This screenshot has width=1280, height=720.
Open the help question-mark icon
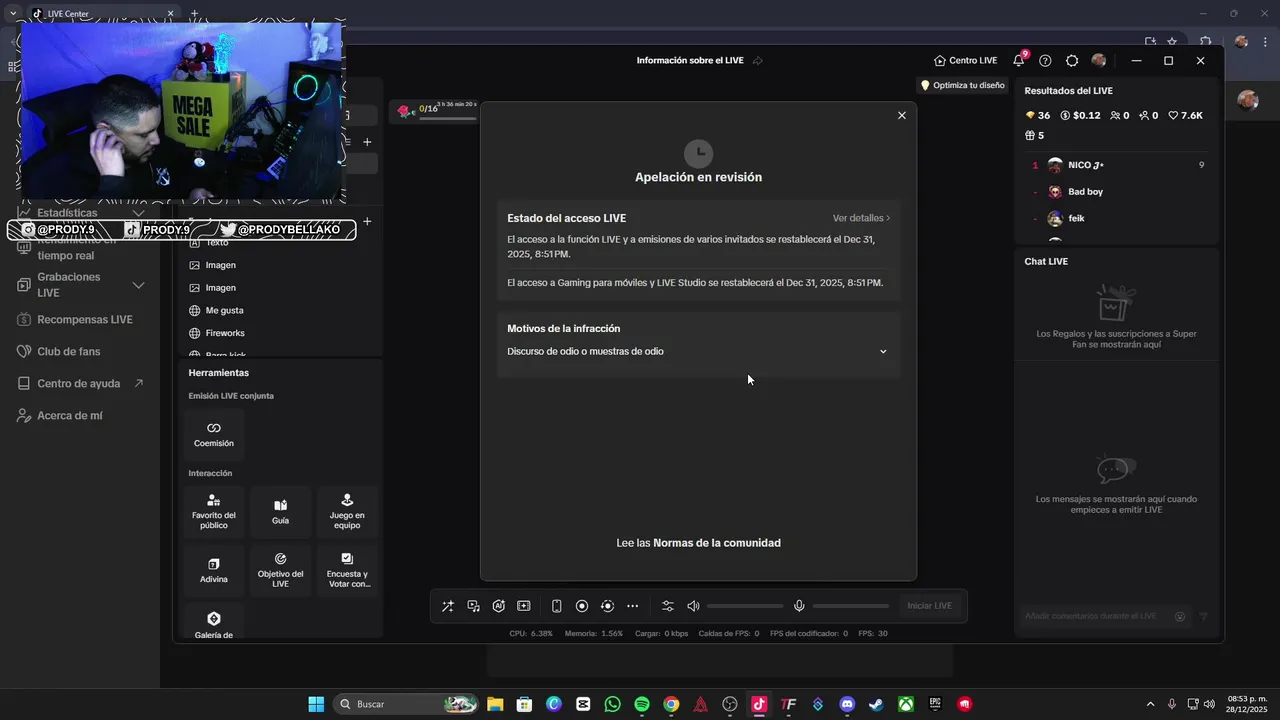[1045, 60]
